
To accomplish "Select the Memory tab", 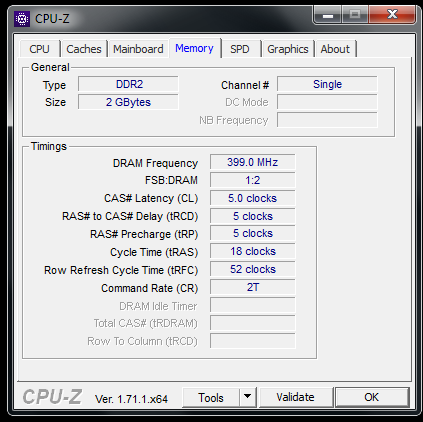I will click(x=194, y=48).
